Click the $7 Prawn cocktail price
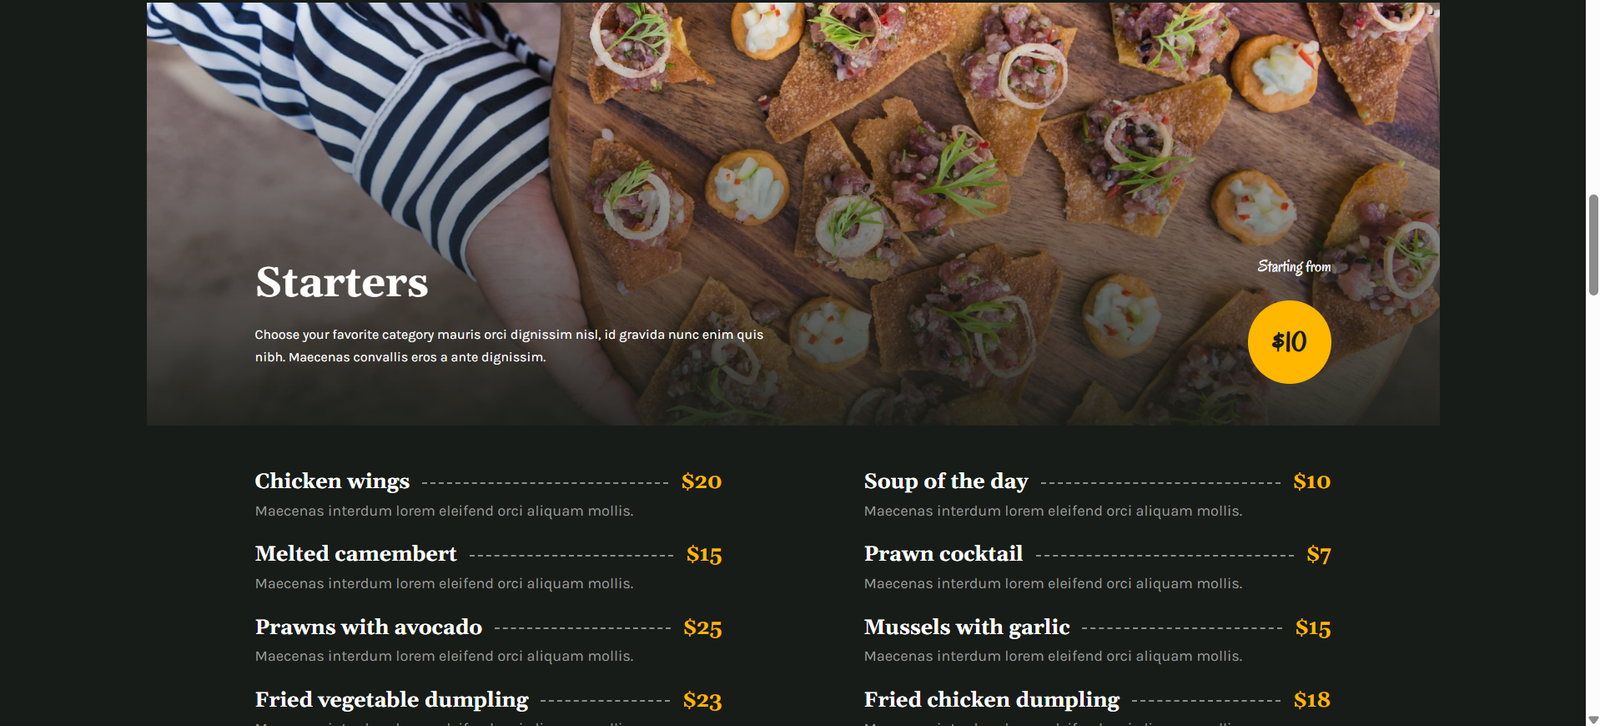 point(1318,555)
